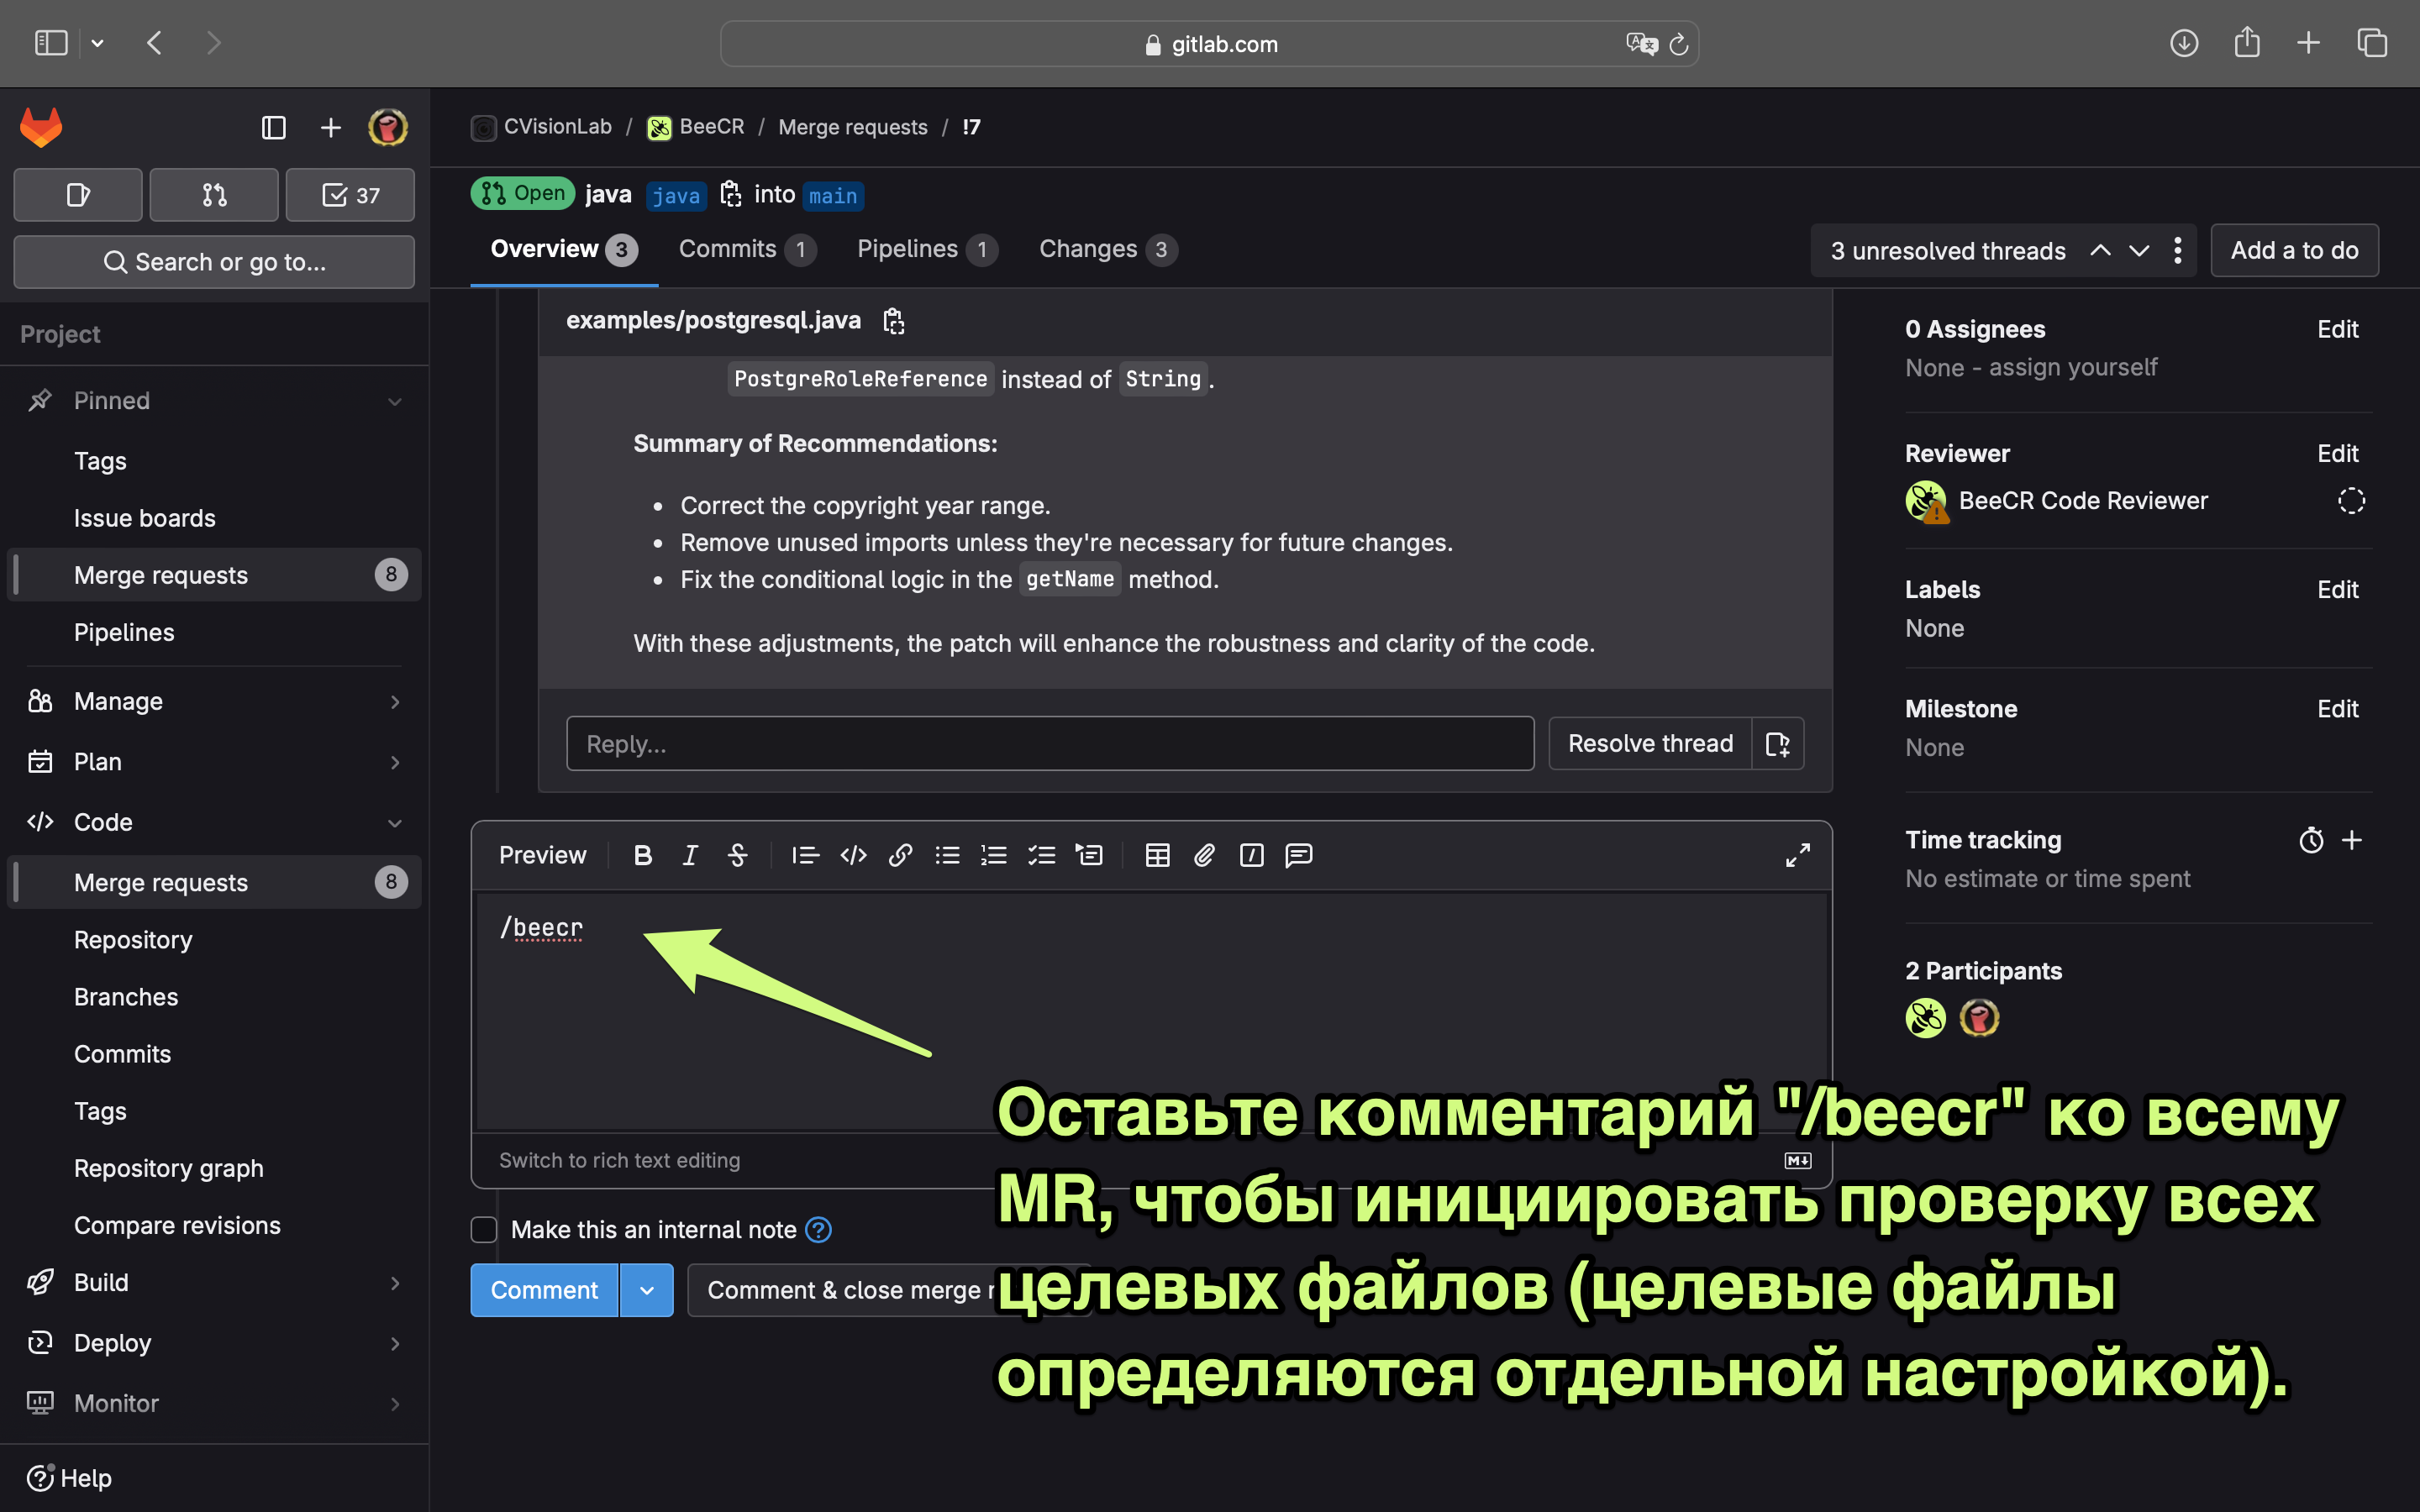The image size is (2420, 1512).
Task: Open Issue boards in sidebar
Action: click(x=145, y=518)
